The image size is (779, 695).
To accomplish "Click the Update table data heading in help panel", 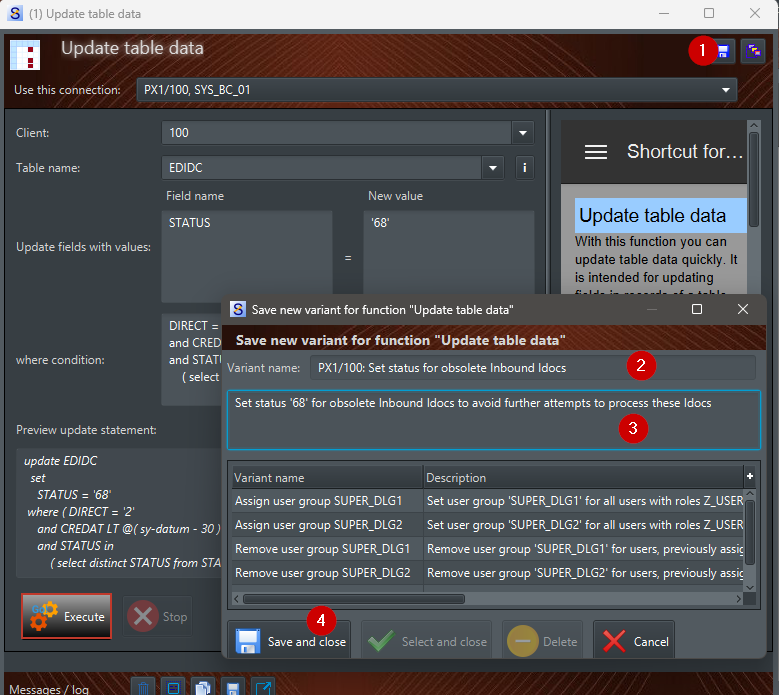I will coord(652,216).
